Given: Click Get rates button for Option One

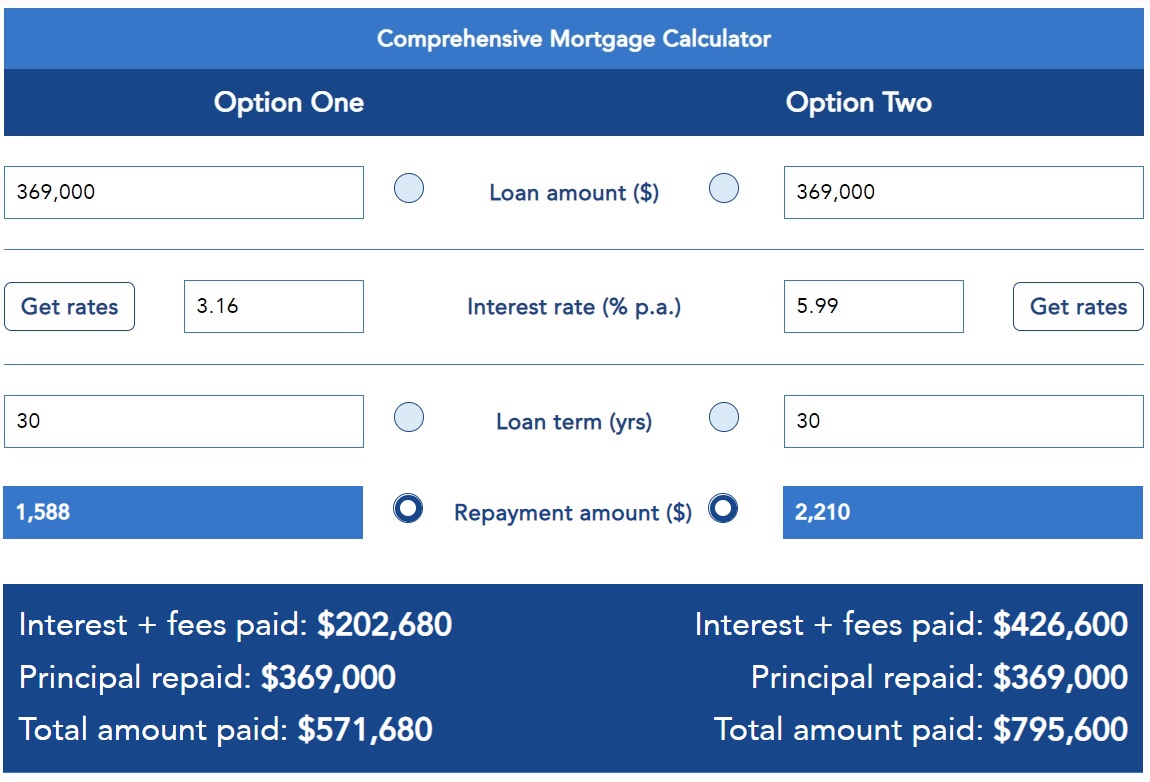Looking at the screenshot, I should point(69,307).
